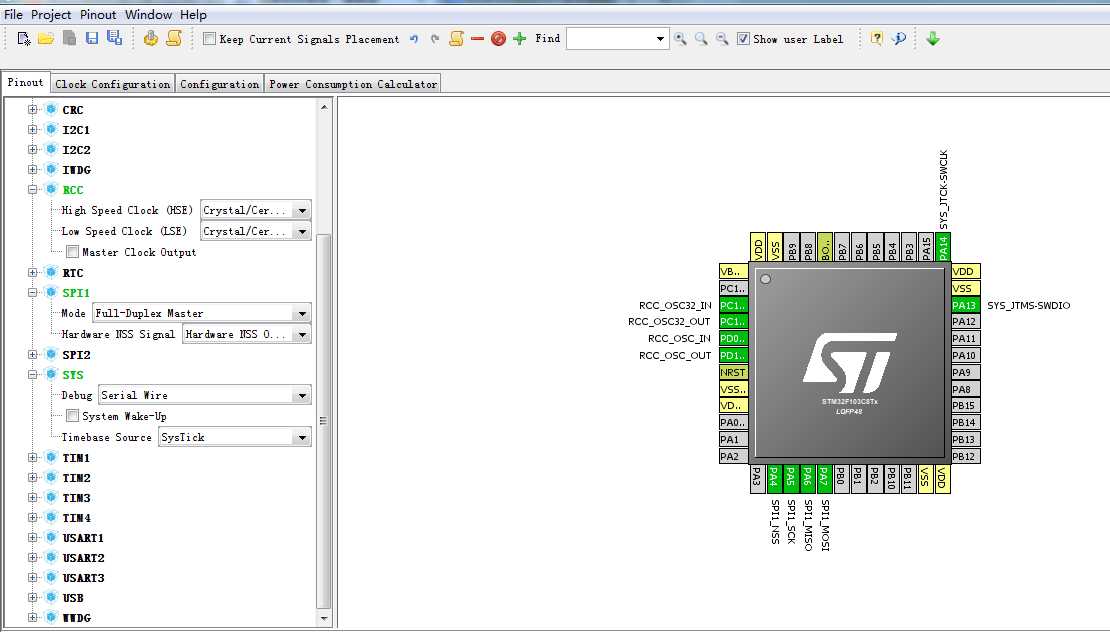Open the Project menu

pyautogui.click(x=51, y=15)
